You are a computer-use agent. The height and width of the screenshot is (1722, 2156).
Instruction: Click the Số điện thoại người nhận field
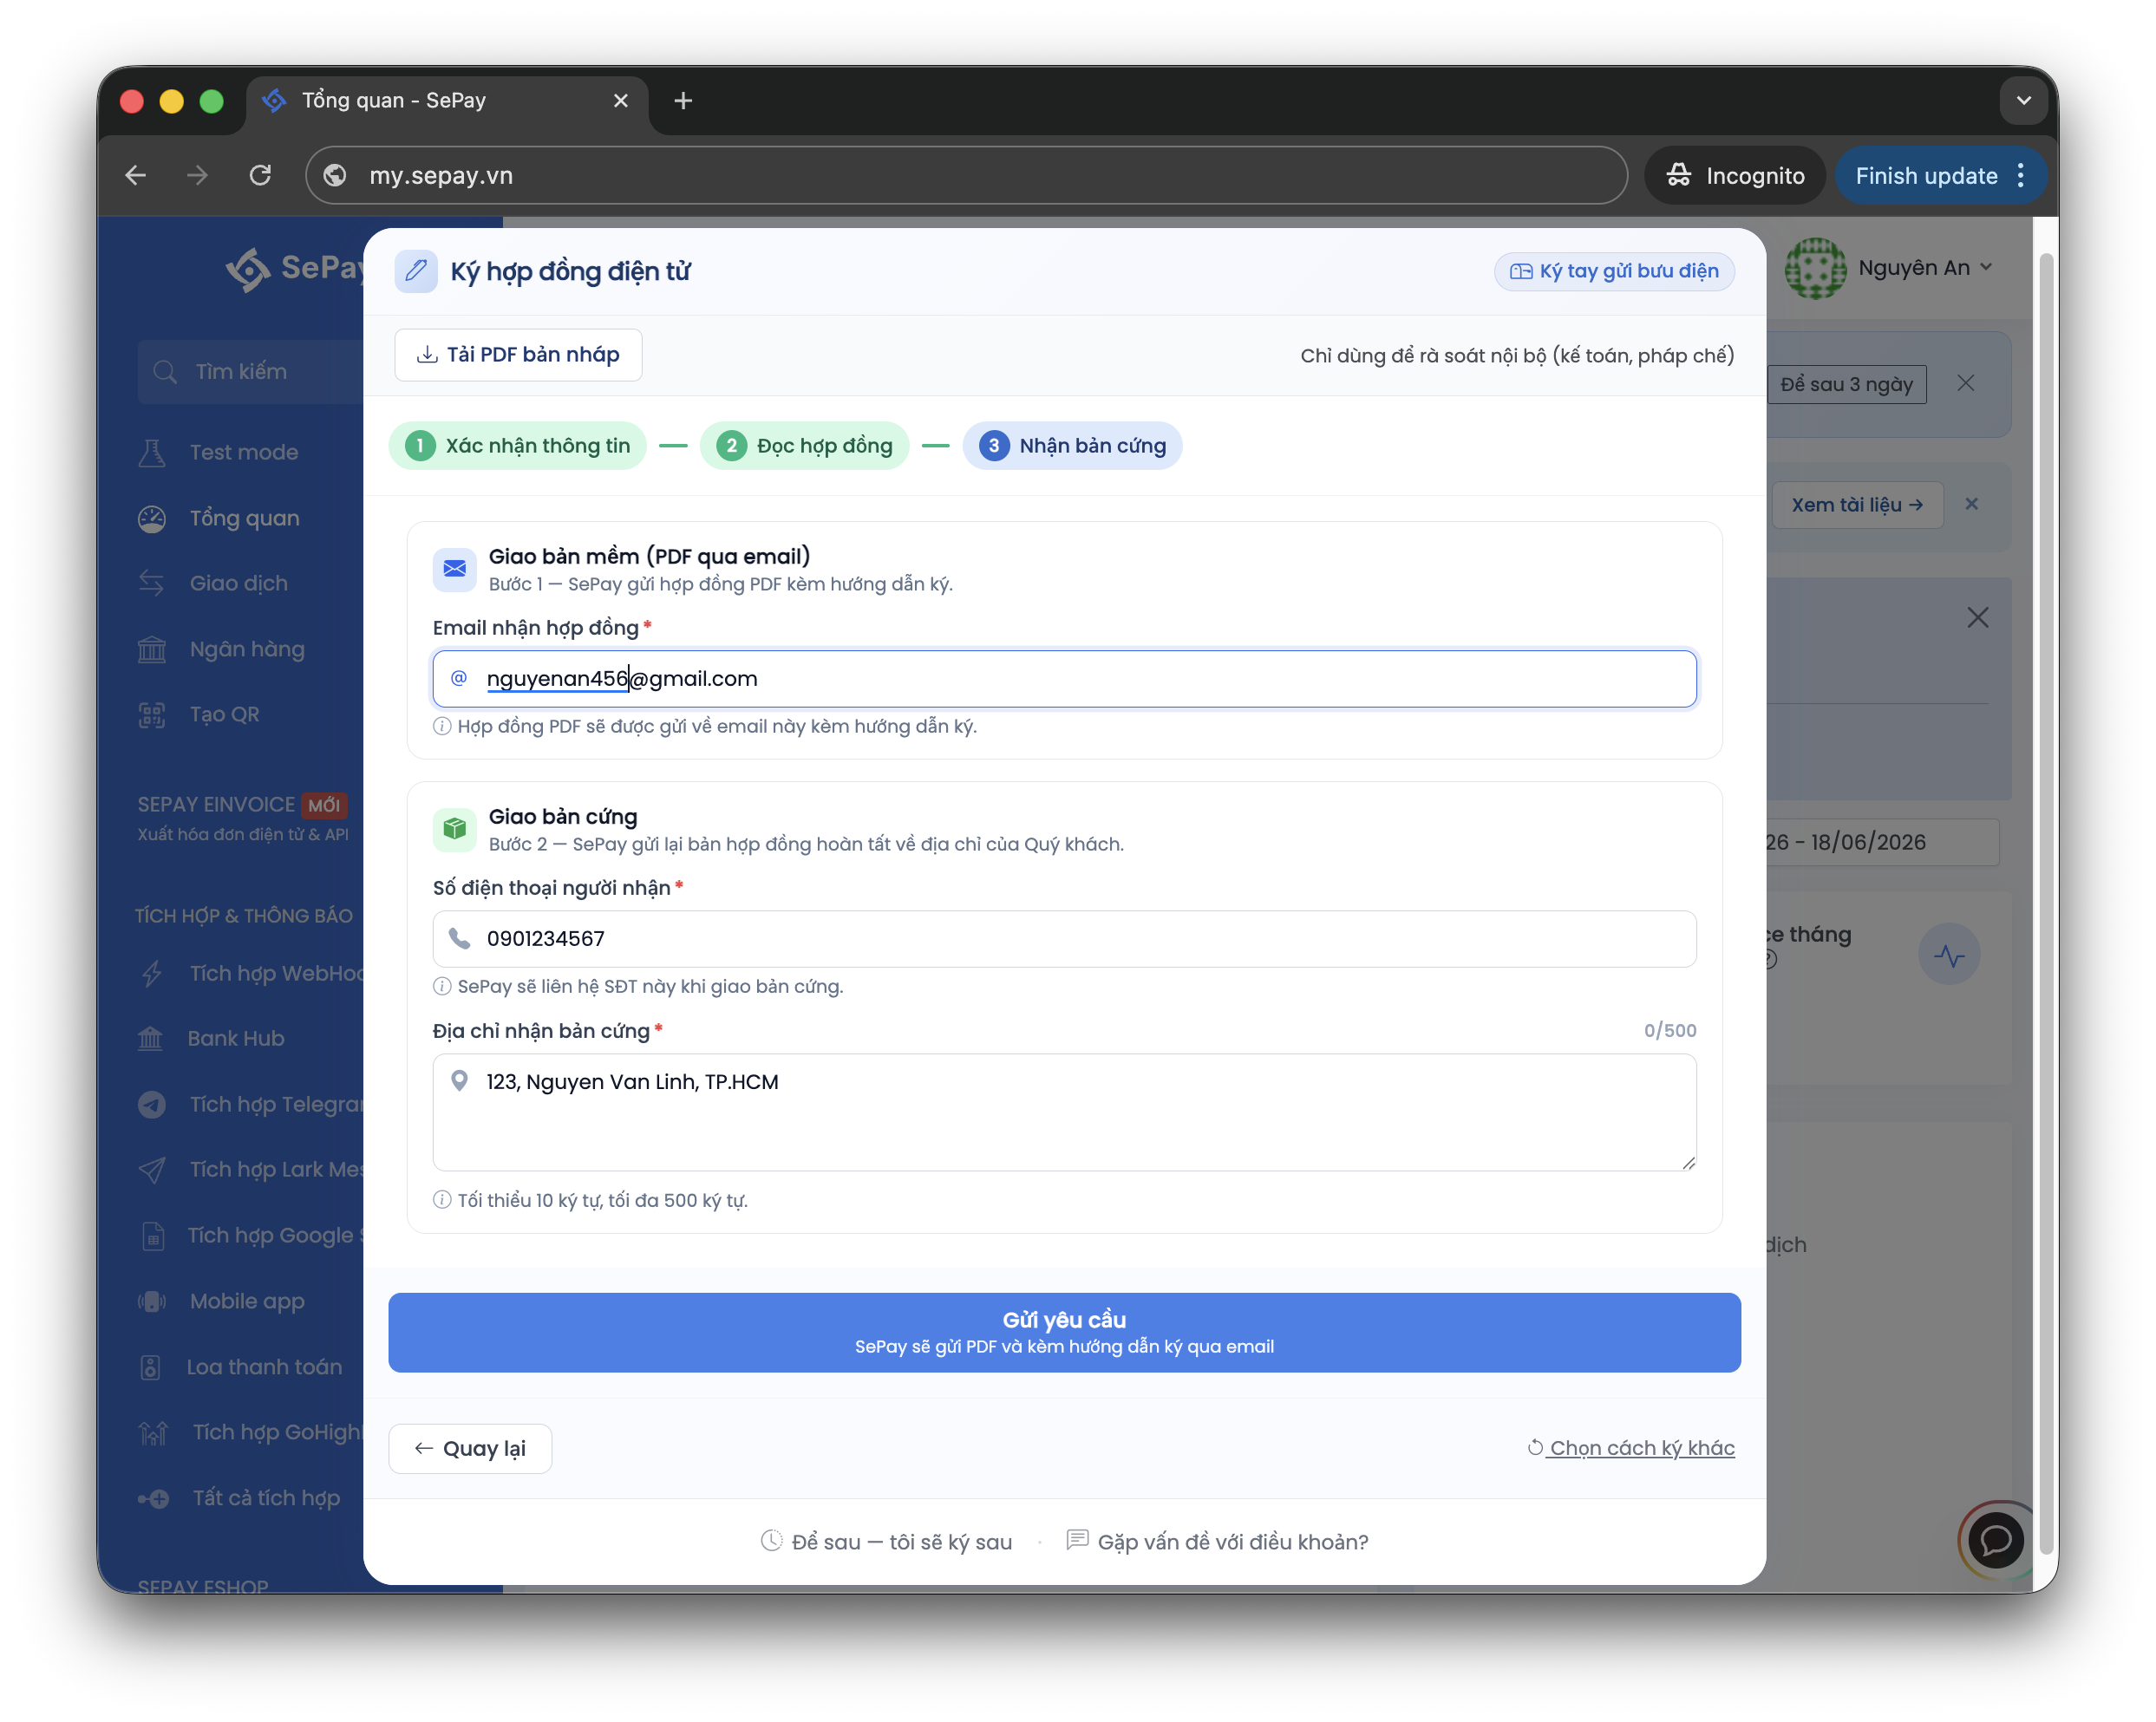point(1064,938)
